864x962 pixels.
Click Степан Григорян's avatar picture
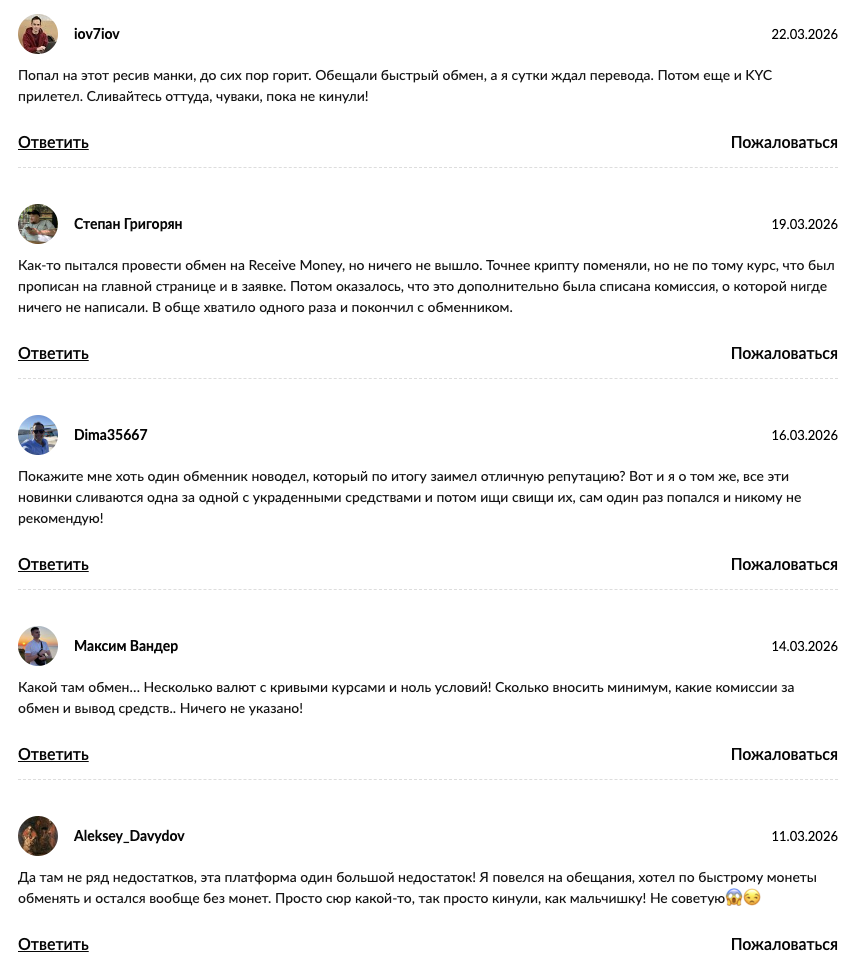tap(38, 224)
